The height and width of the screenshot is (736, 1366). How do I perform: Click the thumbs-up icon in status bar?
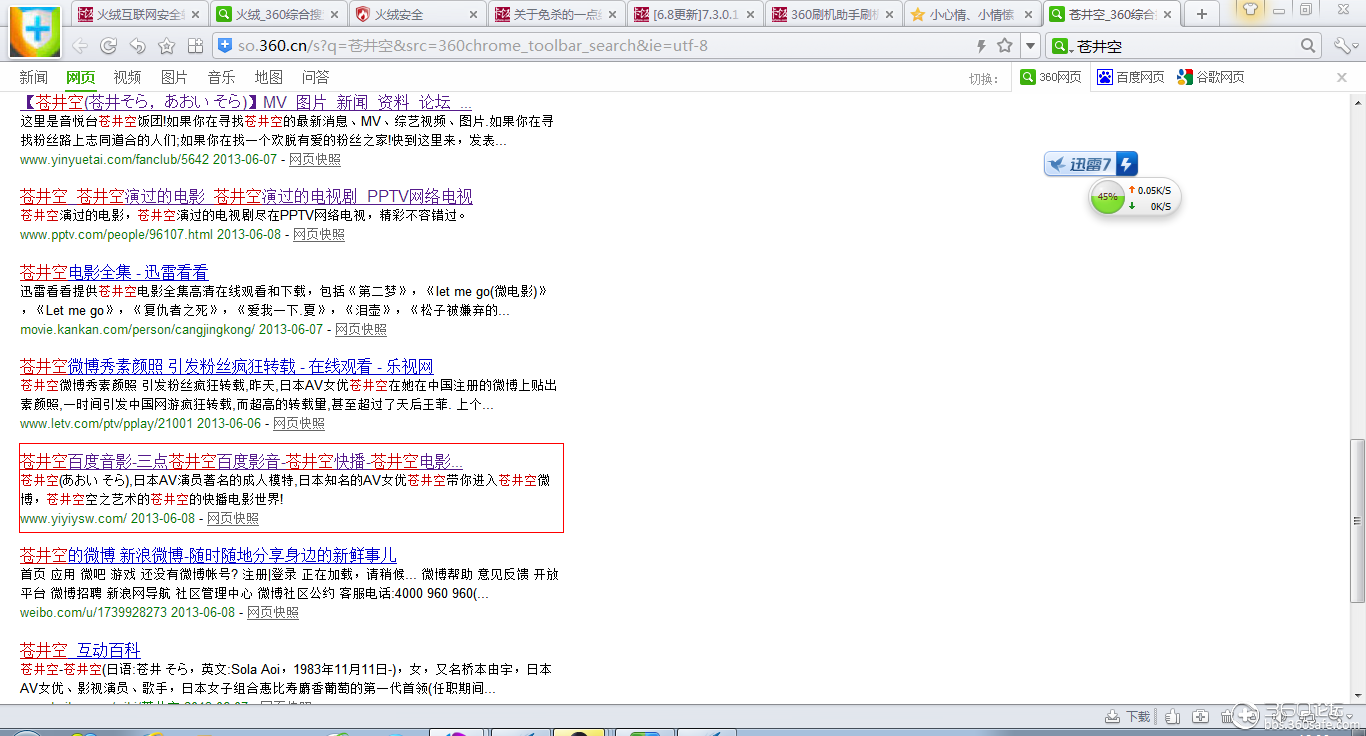[x=1173, y=717]
